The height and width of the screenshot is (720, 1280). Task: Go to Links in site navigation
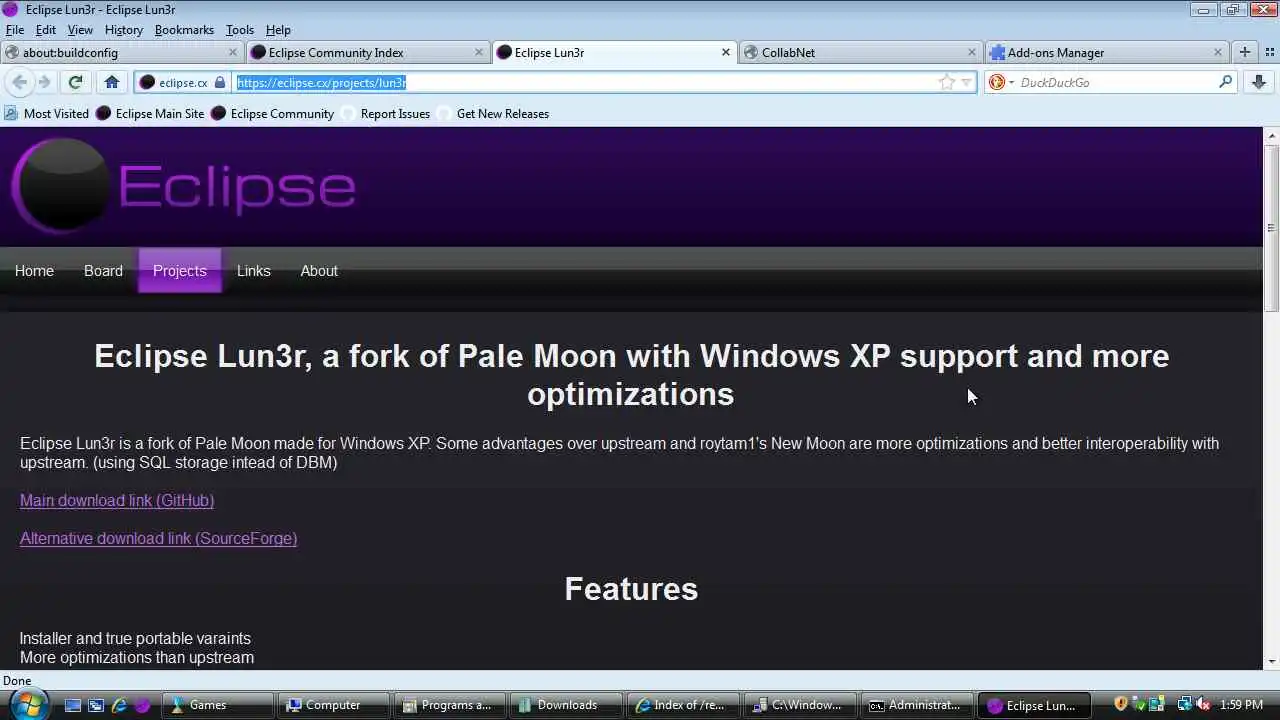click(x=254, y=271)
